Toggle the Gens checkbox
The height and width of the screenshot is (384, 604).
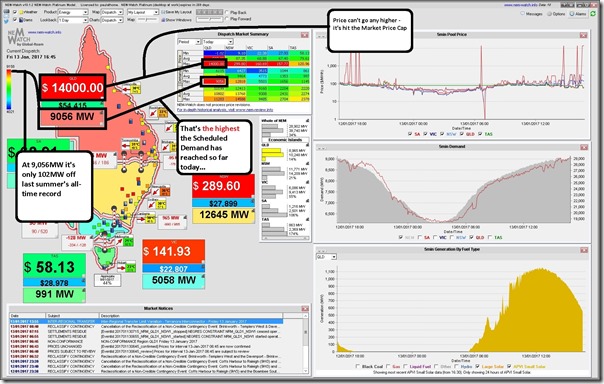[15, 19]
